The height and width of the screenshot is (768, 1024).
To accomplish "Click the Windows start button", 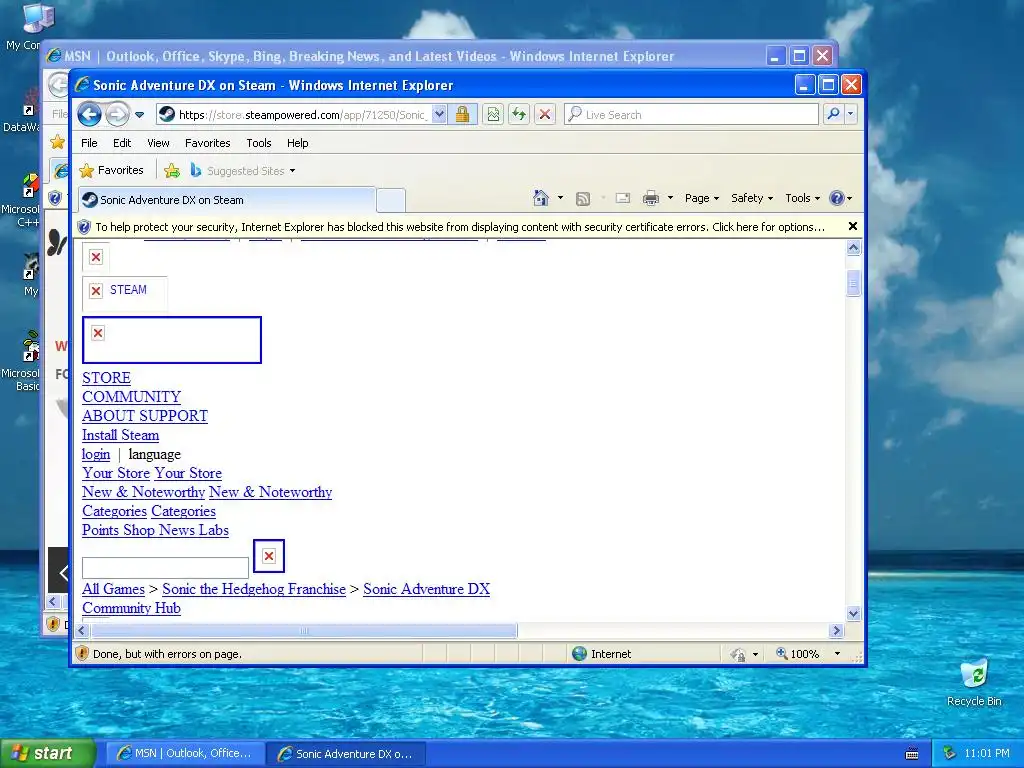I will pyautogui.click(x=47, y=753).
